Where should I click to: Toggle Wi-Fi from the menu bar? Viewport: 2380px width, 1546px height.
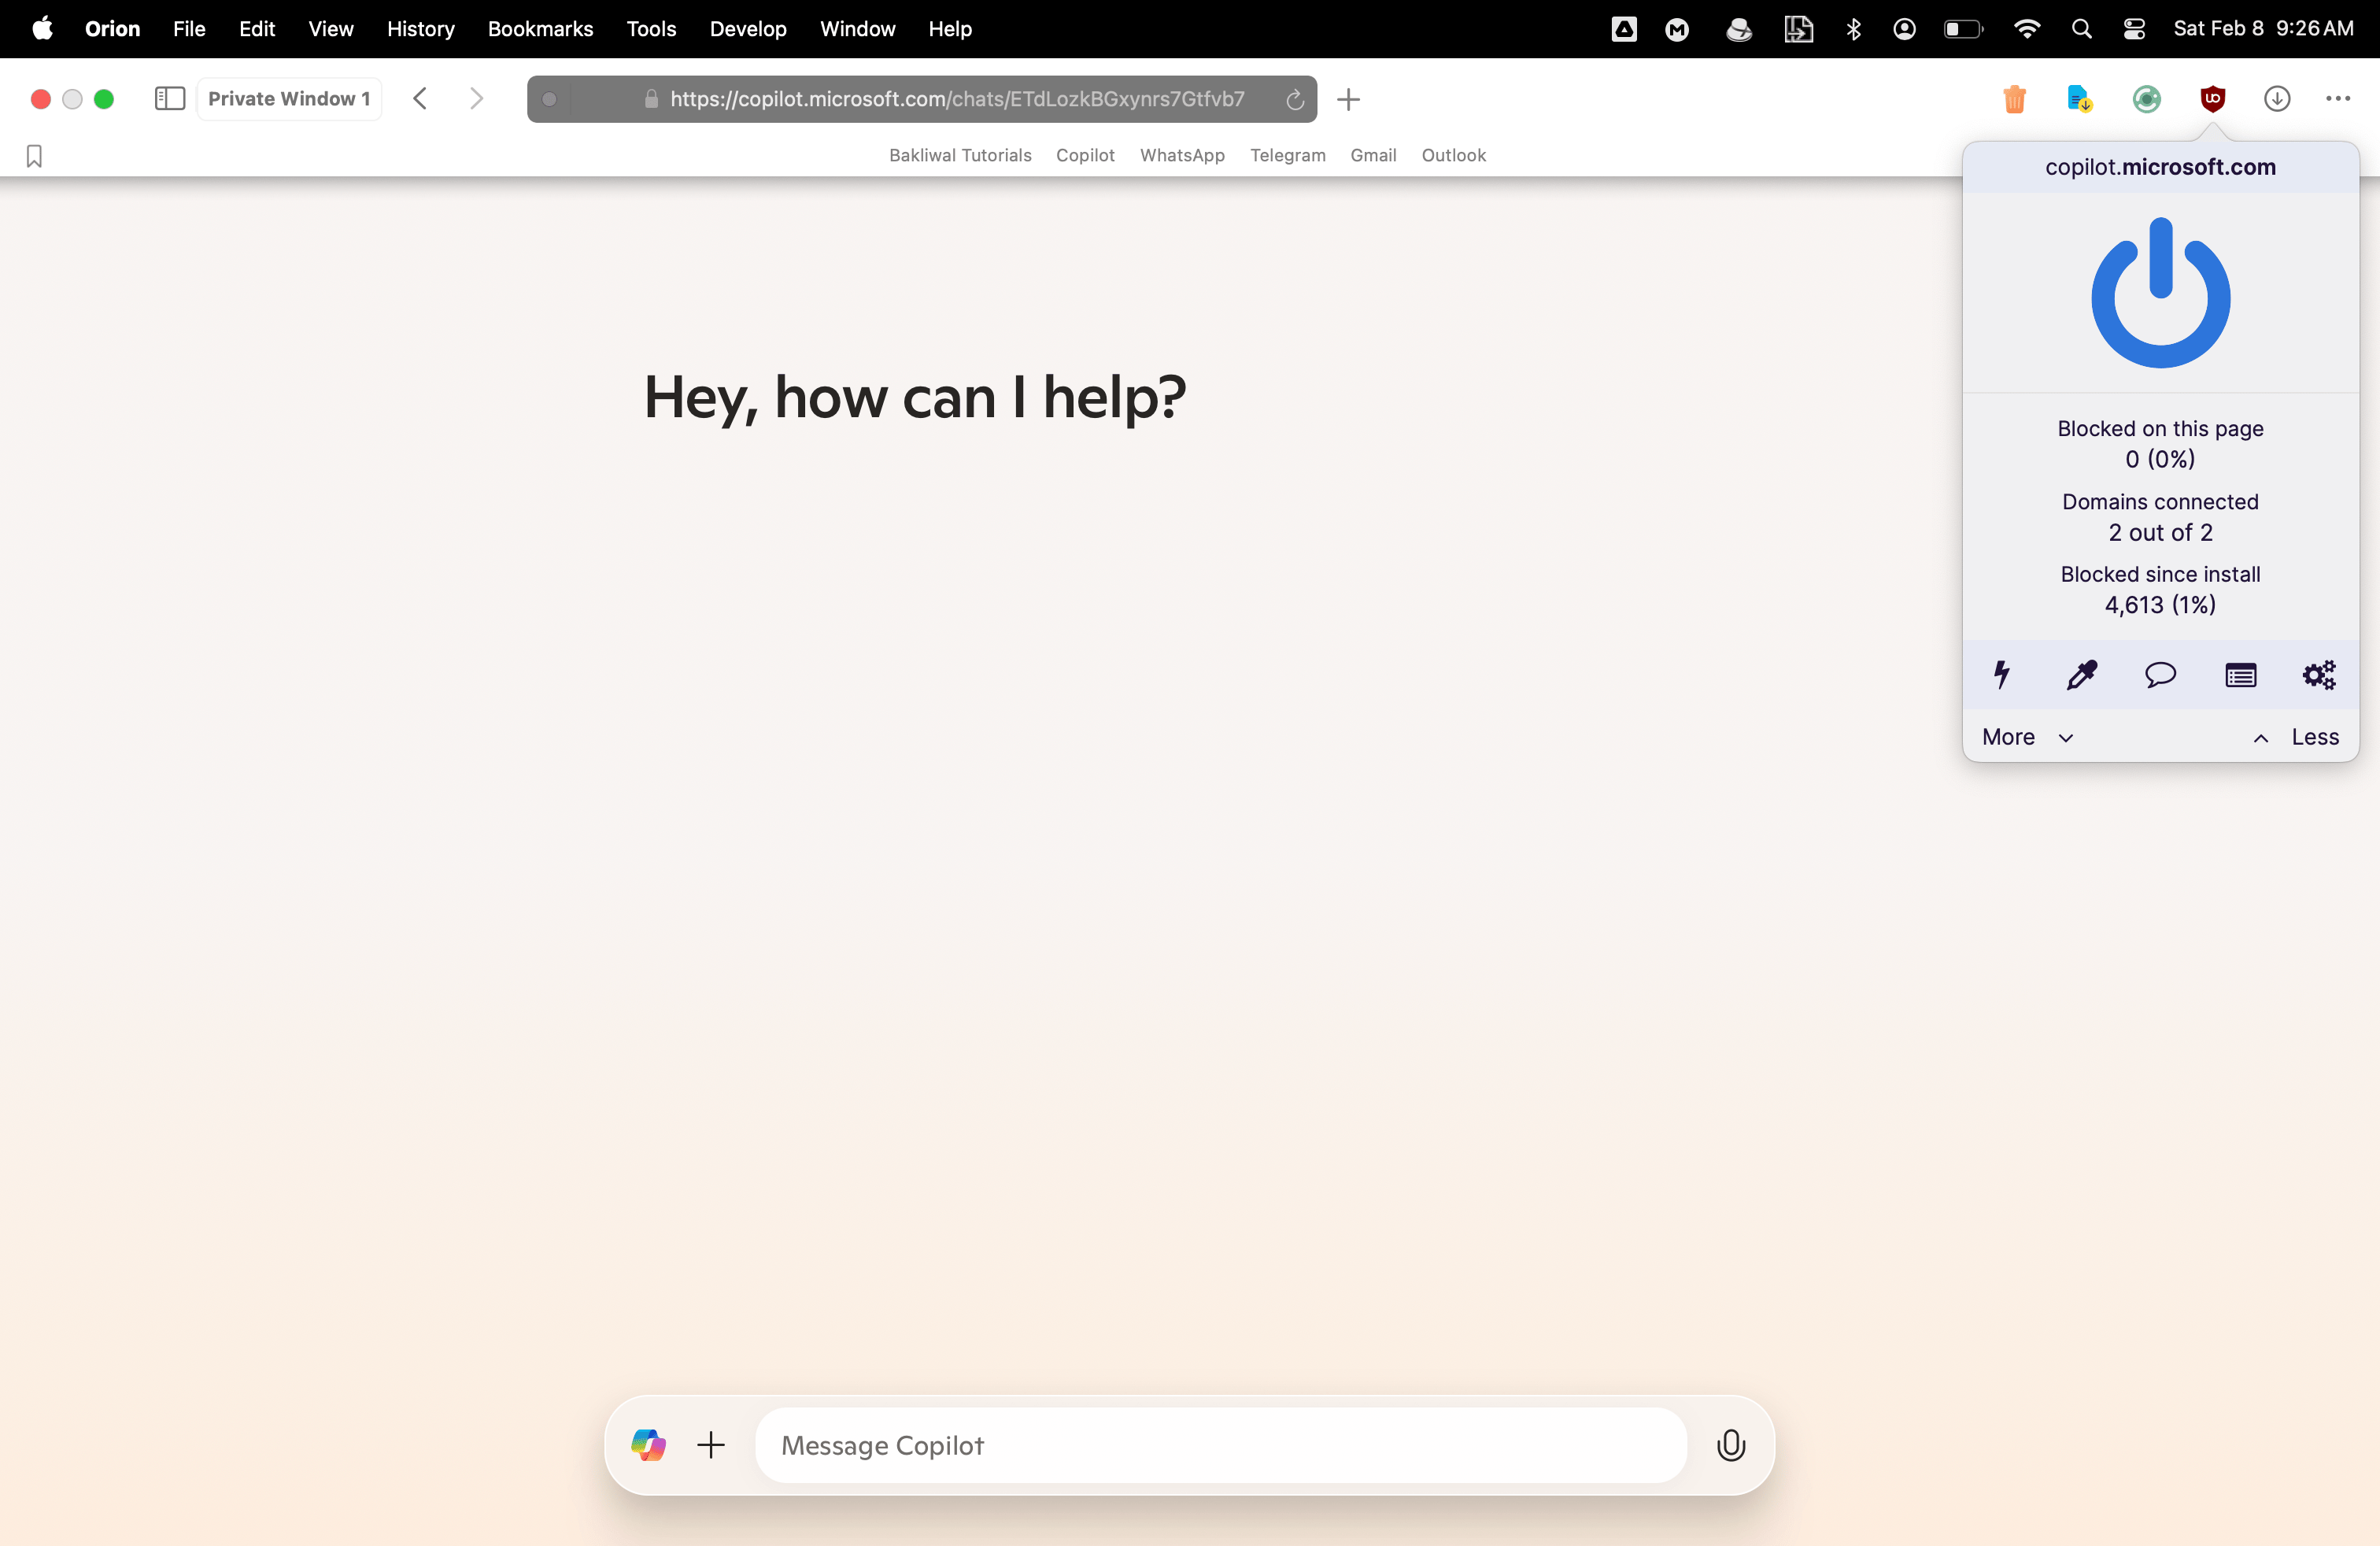coord(2027,29)
